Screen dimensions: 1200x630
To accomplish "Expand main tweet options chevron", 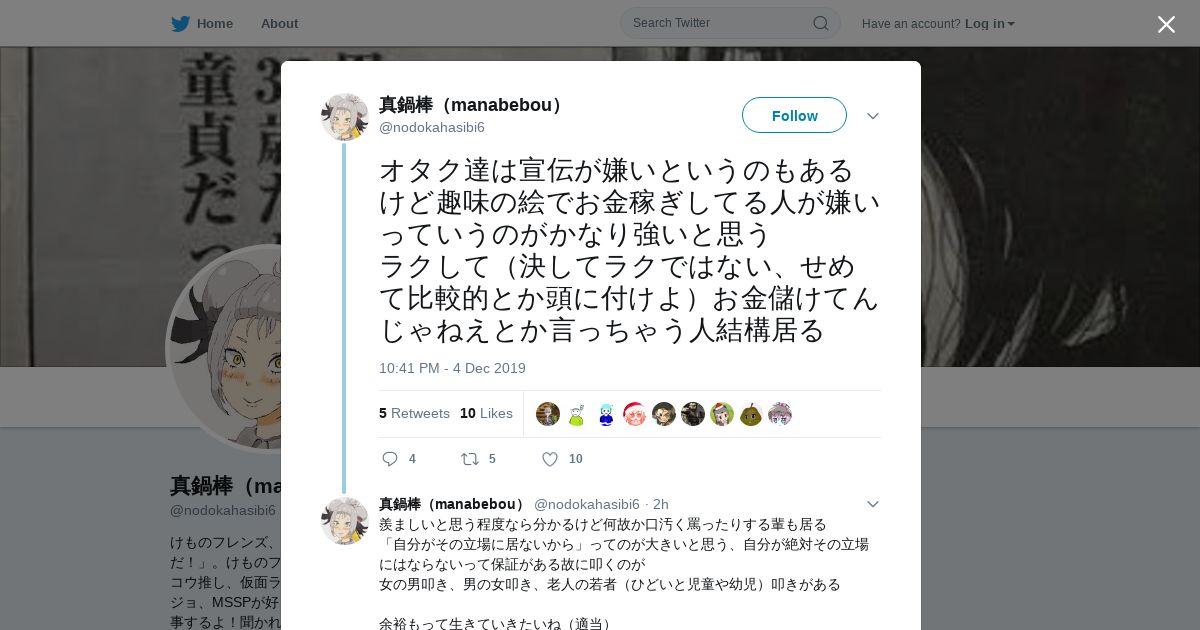I will [873, 116].
